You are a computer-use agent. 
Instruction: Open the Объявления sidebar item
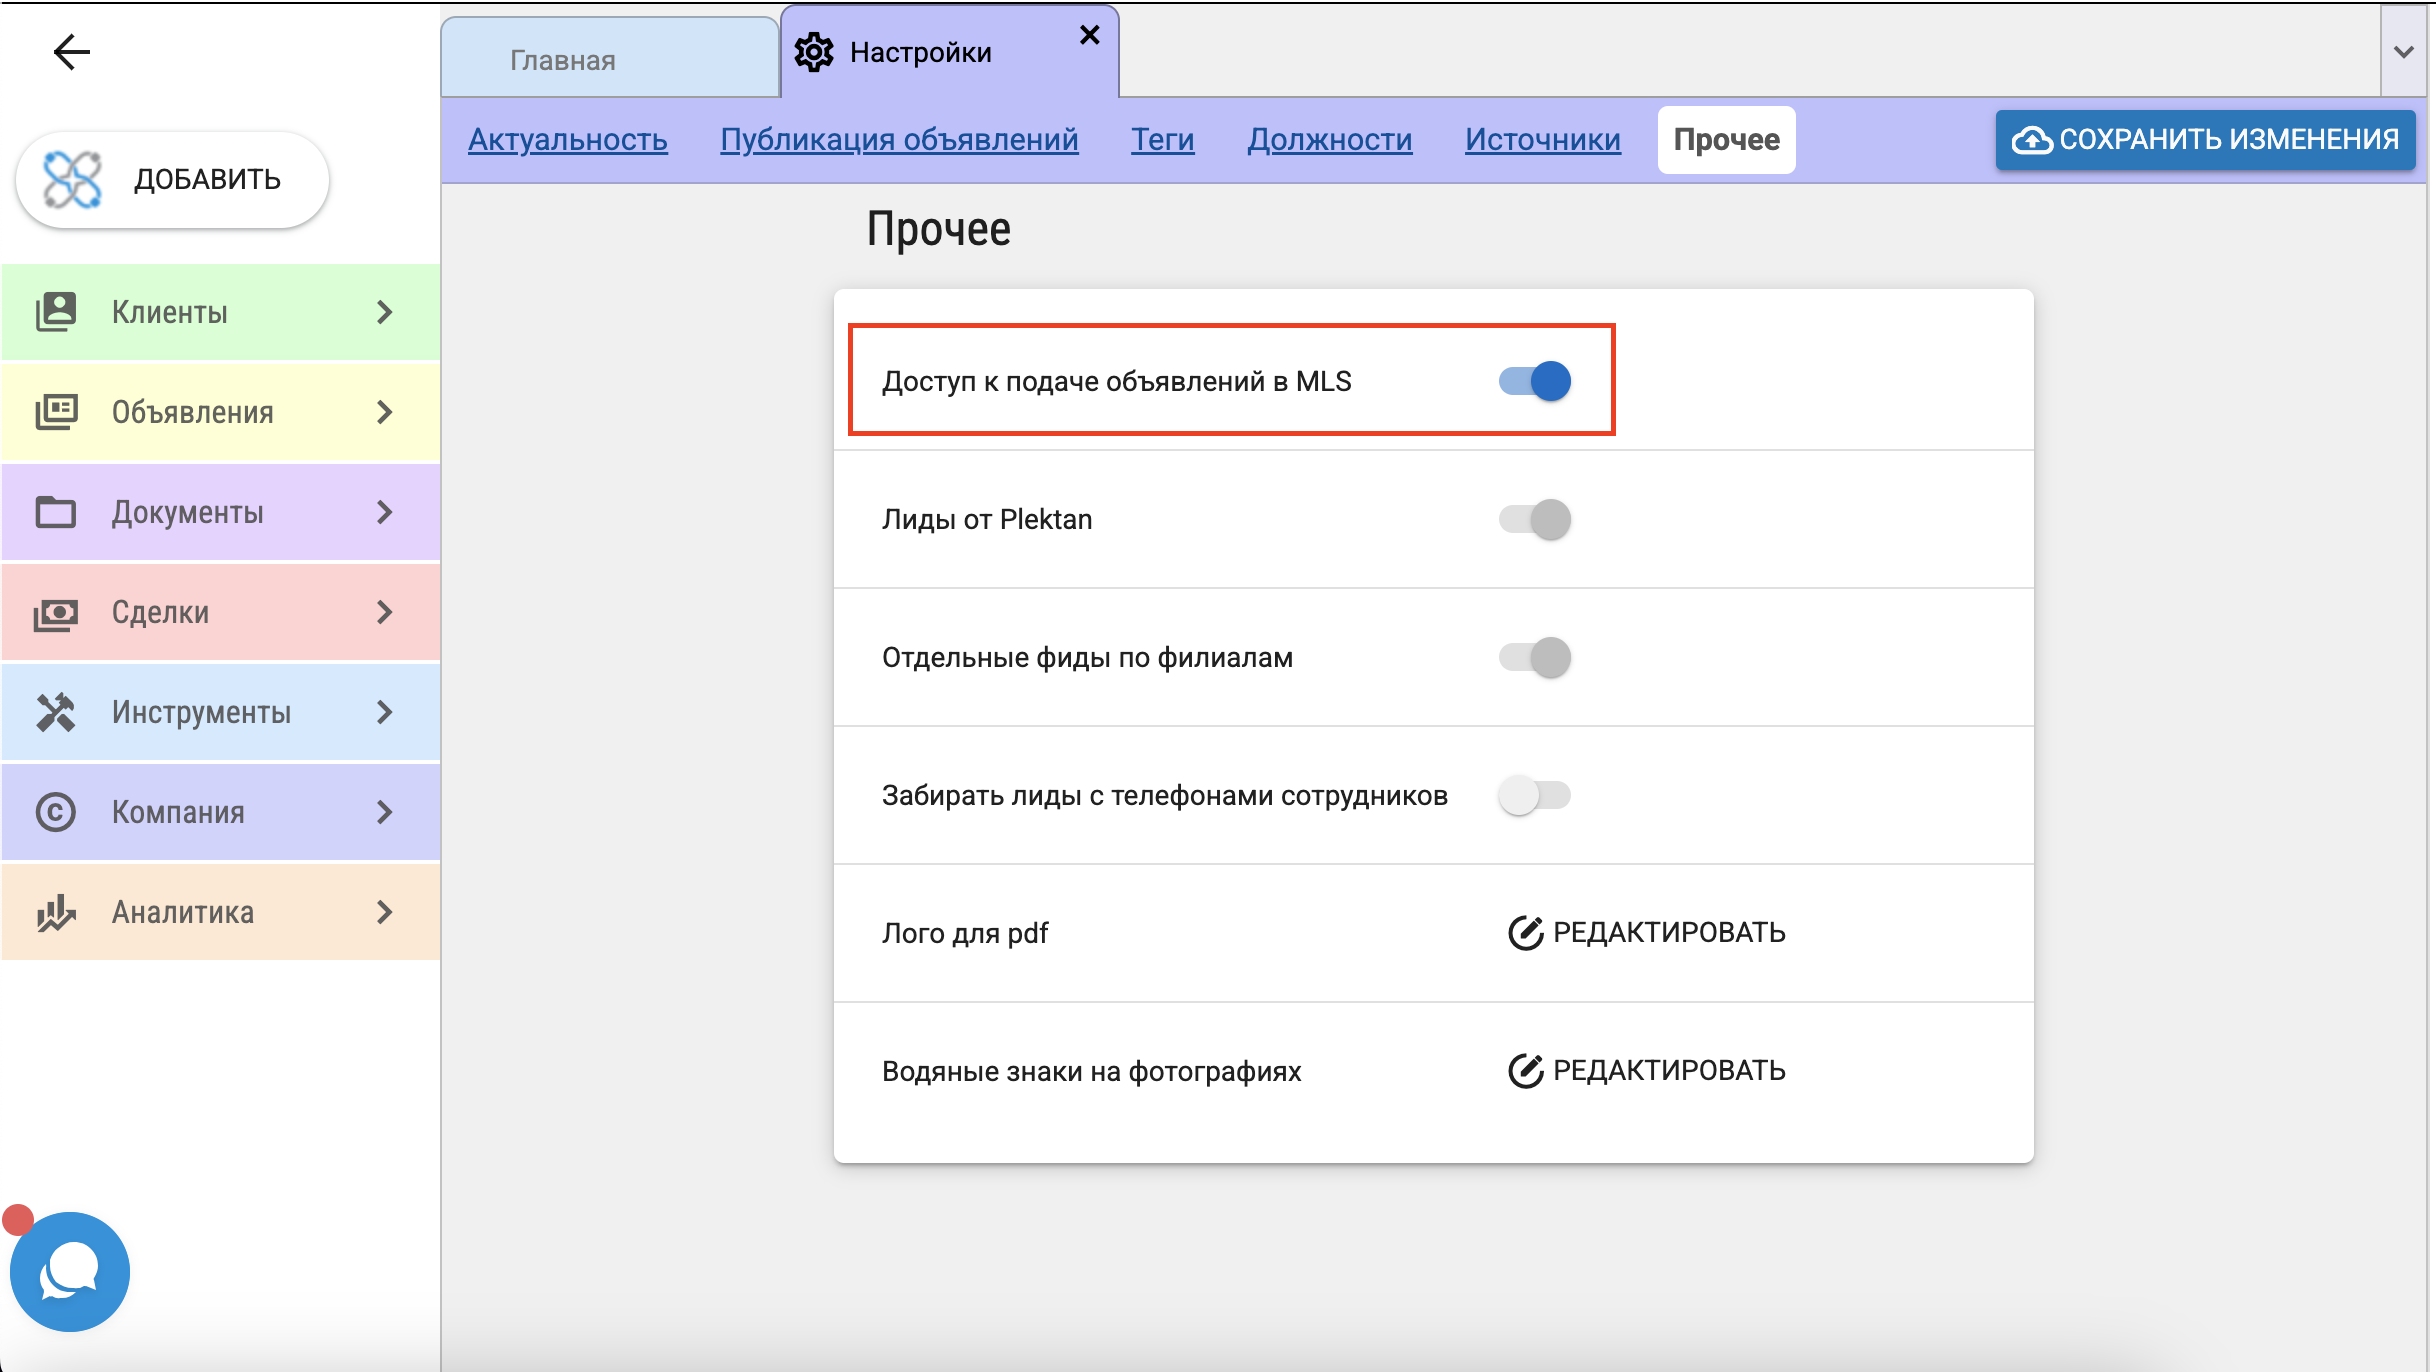tap(220, 412)
